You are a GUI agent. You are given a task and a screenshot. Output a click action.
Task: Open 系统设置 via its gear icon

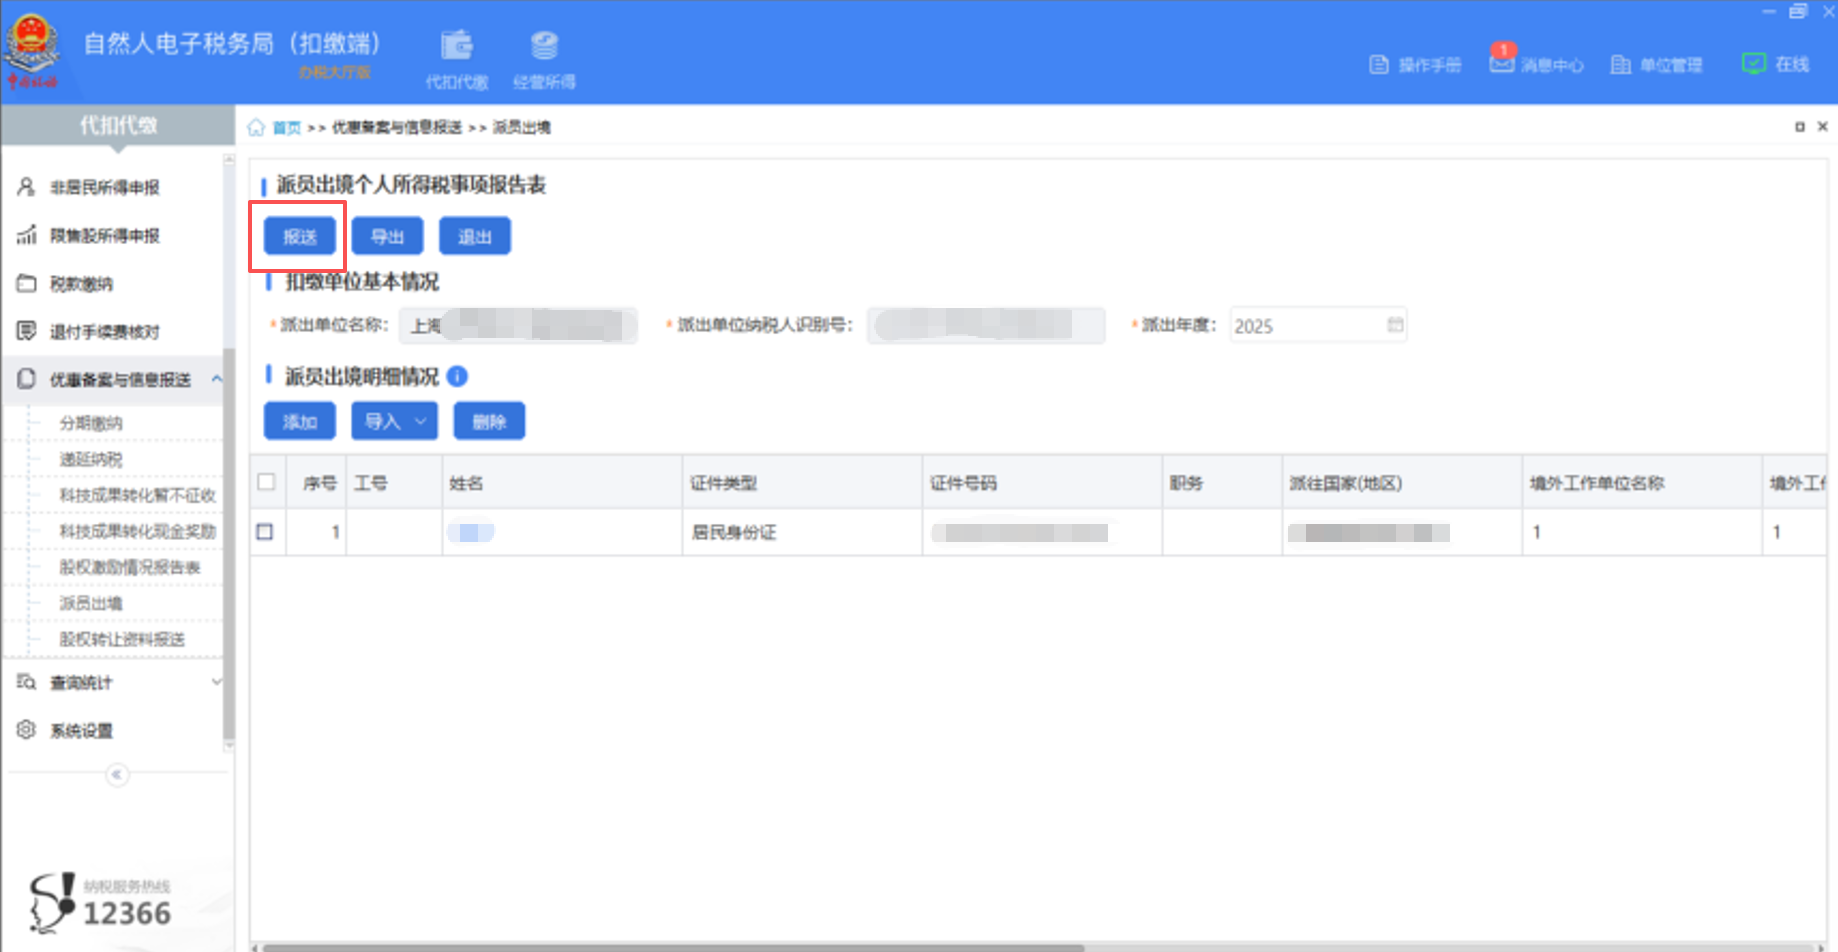pyautogui.click(x=24, y=730)
